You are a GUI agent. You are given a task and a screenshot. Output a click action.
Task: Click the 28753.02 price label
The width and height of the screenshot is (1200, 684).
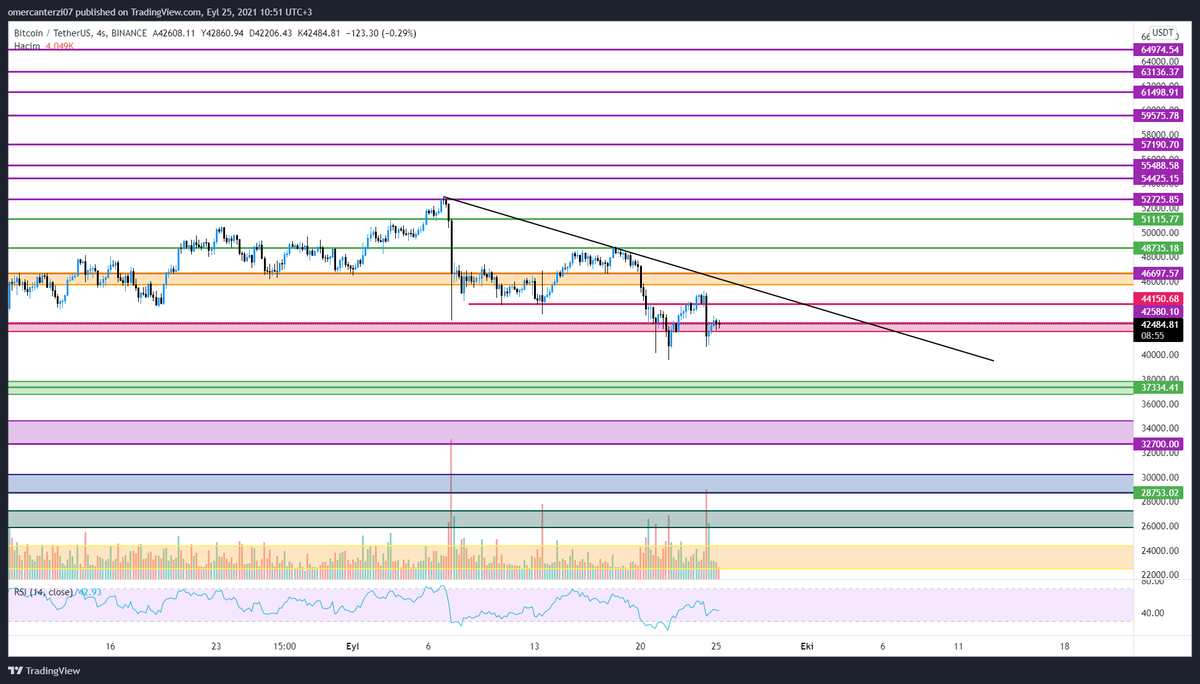click(1161, 493)
